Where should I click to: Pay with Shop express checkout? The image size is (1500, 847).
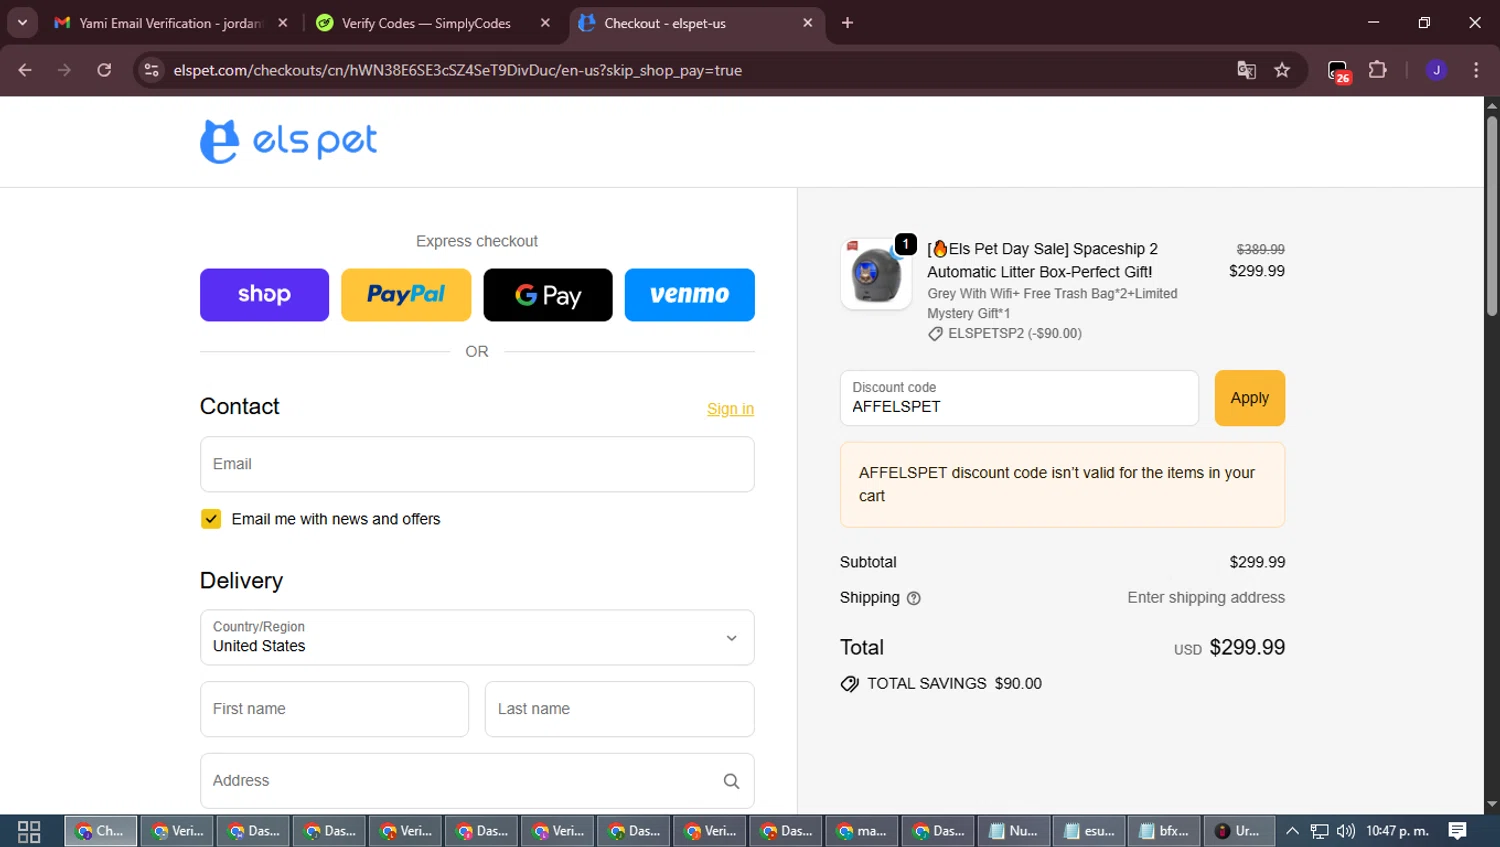264,295
